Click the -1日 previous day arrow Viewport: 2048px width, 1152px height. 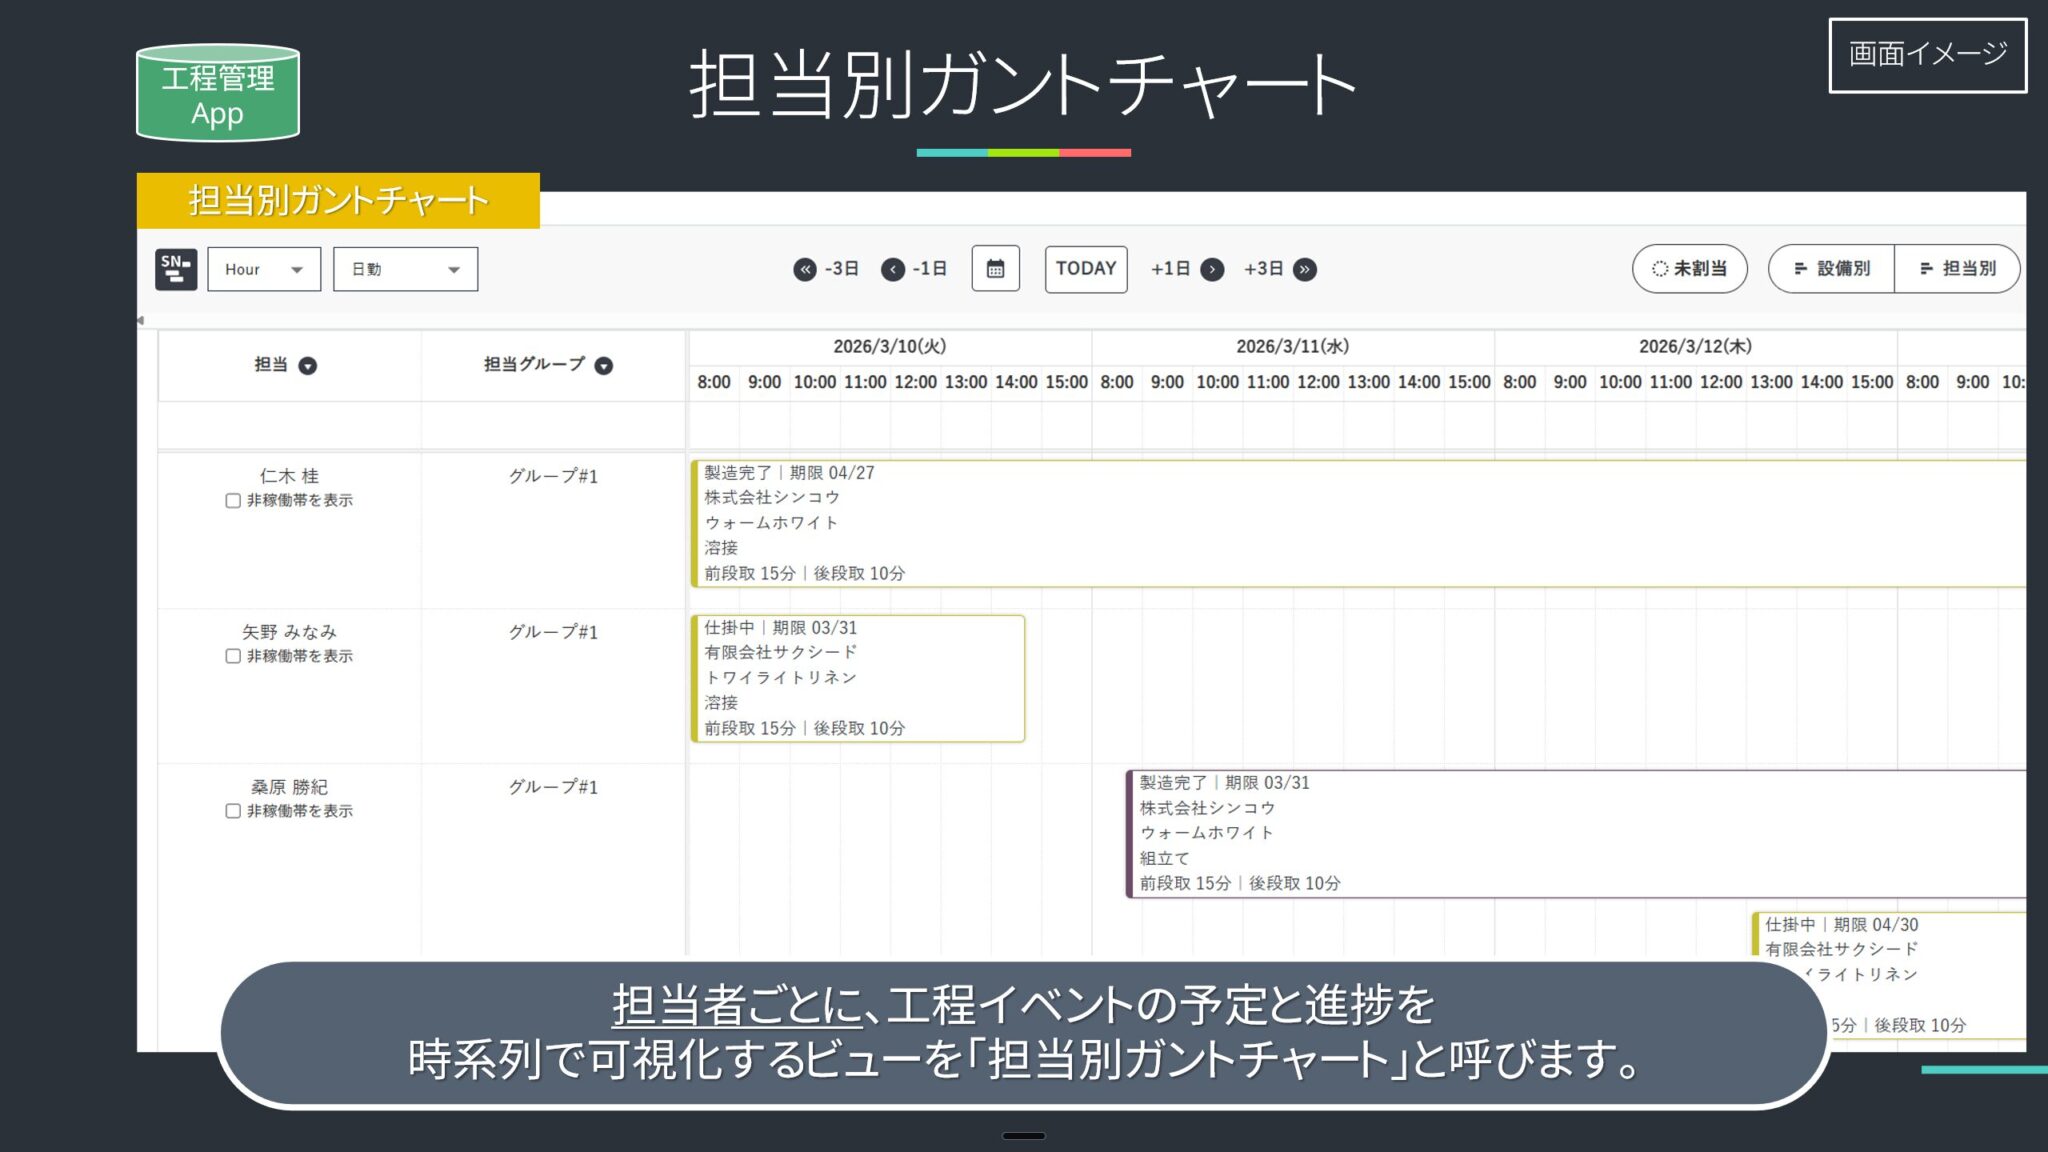[893, 269]
